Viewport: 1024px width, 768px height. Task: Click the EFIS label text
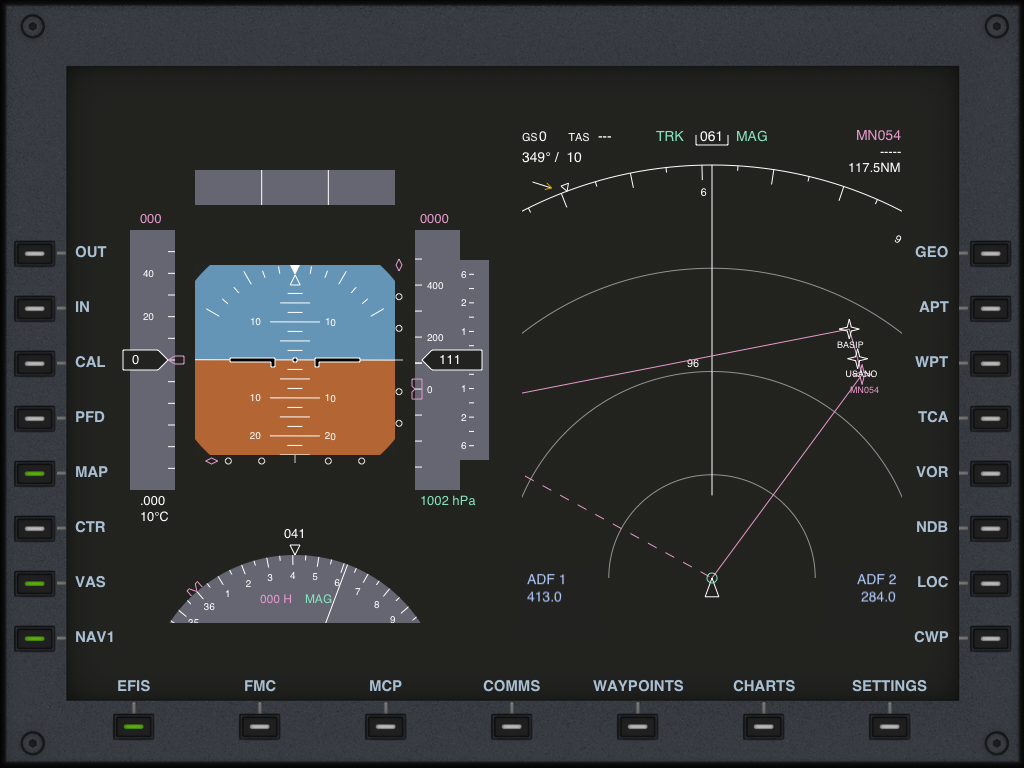click(x=134, y=686)
